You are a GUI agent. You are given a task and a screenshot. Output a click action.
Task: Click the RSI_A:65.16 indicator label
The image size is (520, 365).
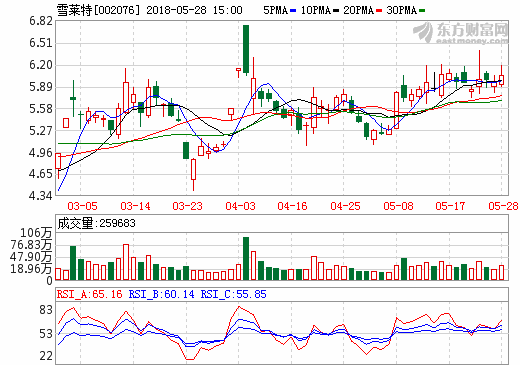point(89,294)
